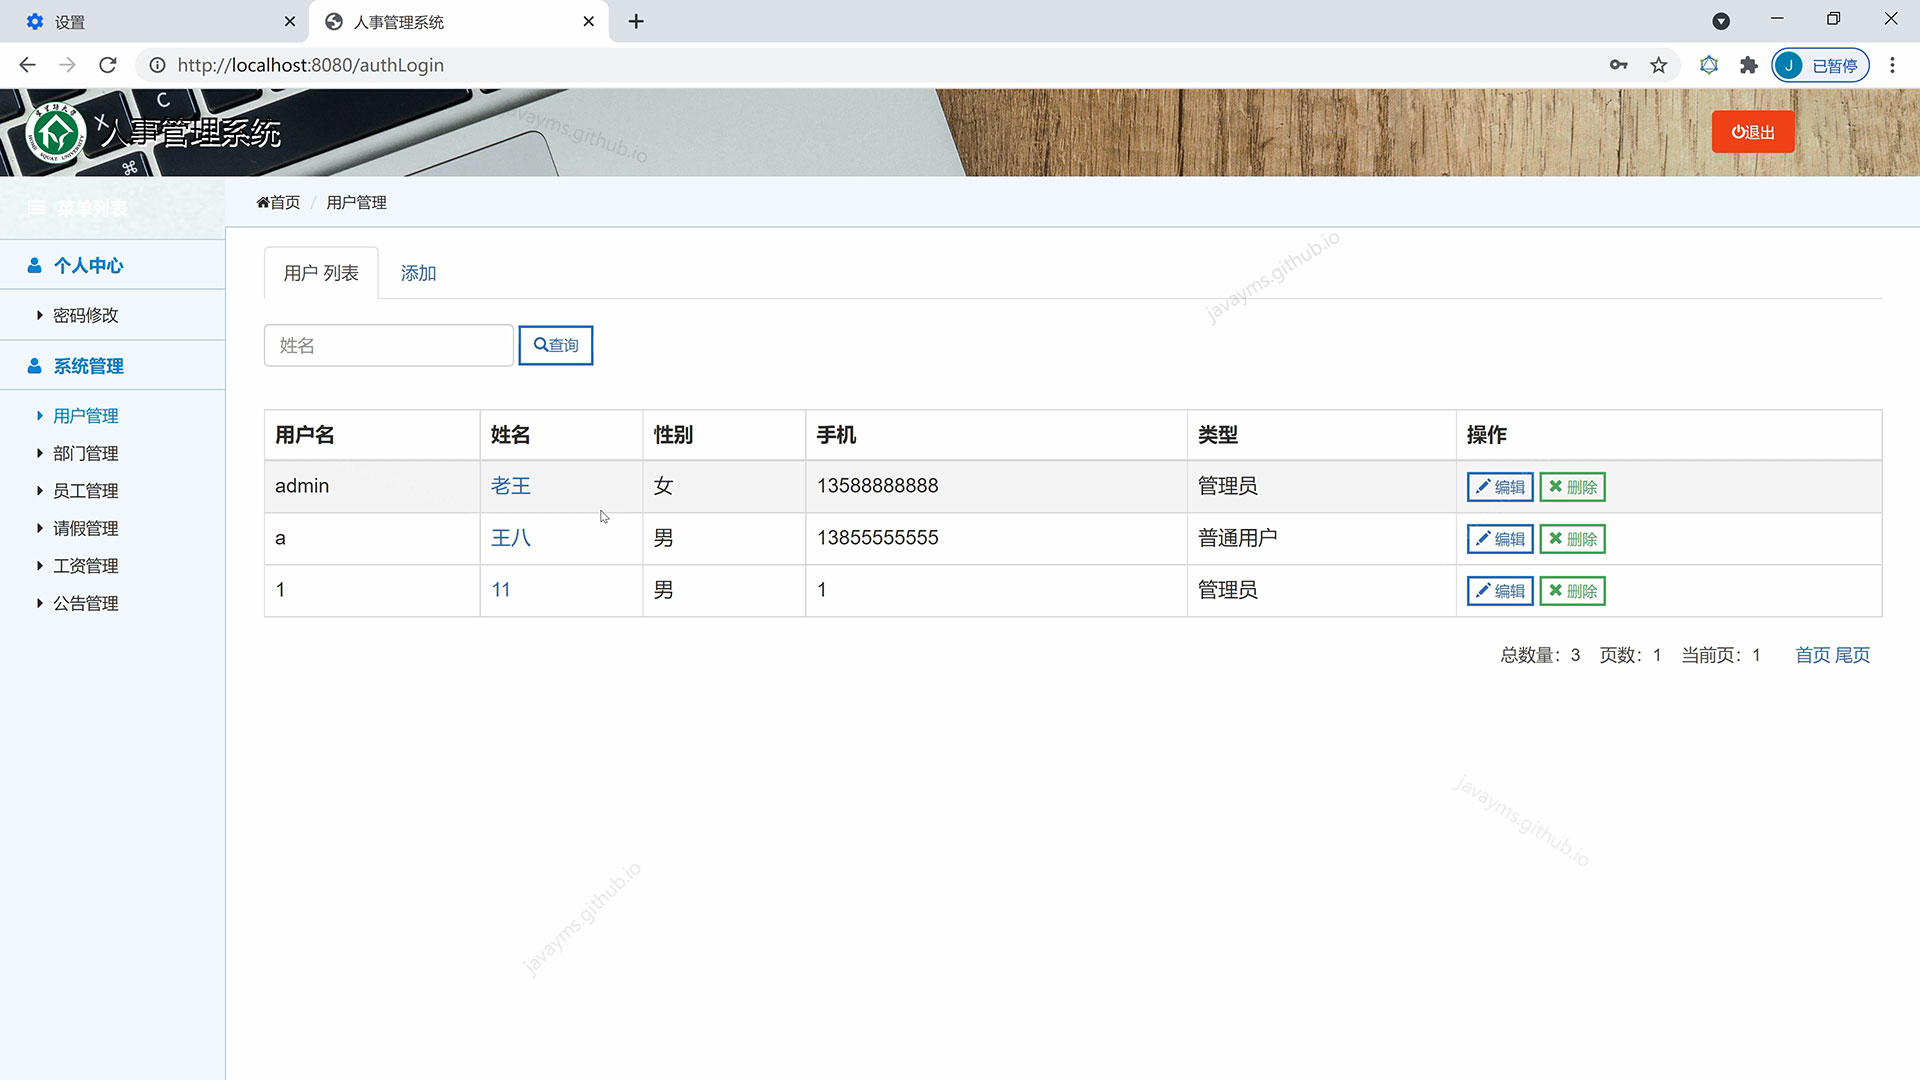Open the 王八 name link
This screenshot has height=1080, width=1920.
[x=510, y=538]
